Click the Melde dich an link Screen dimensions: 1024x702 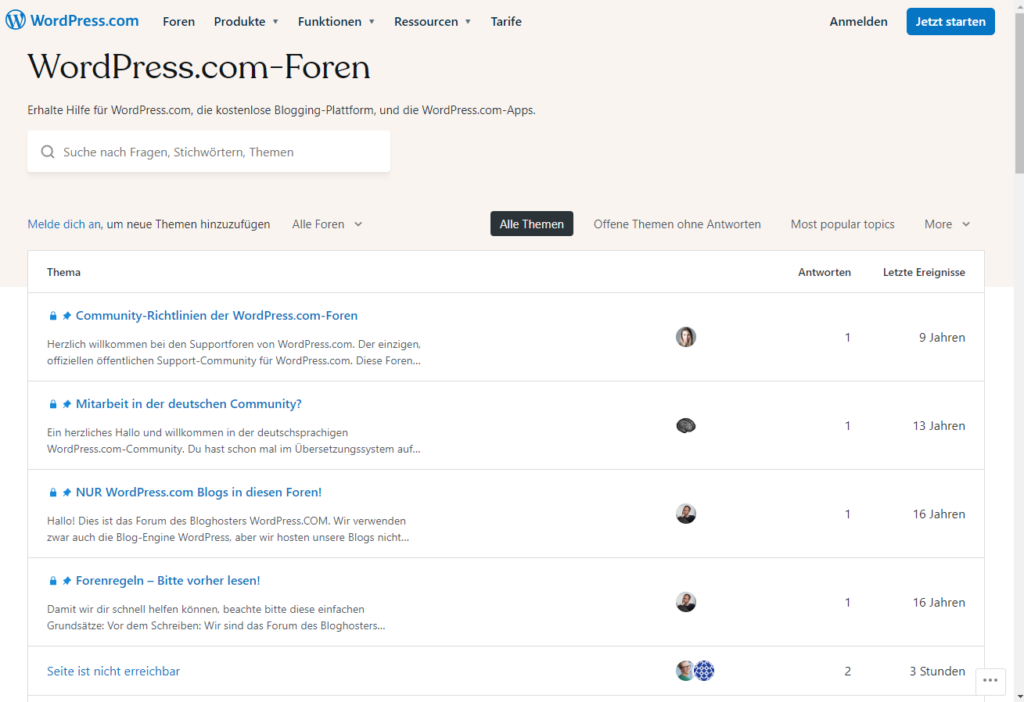coord(64,224)
